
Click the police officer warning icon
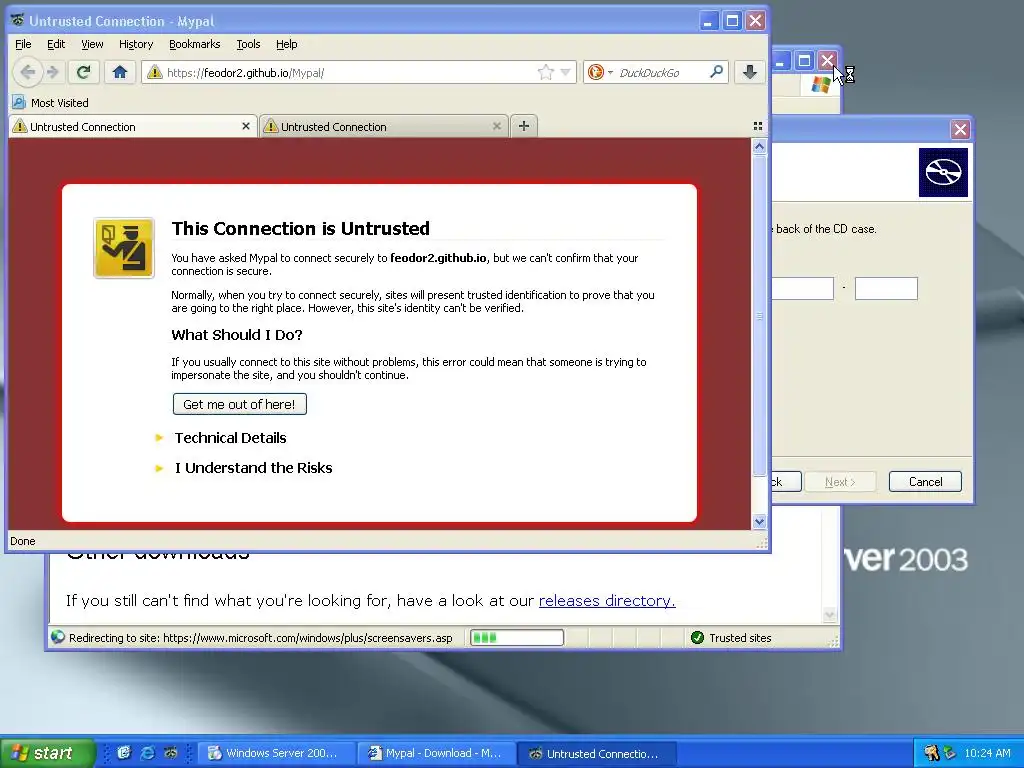124,248
